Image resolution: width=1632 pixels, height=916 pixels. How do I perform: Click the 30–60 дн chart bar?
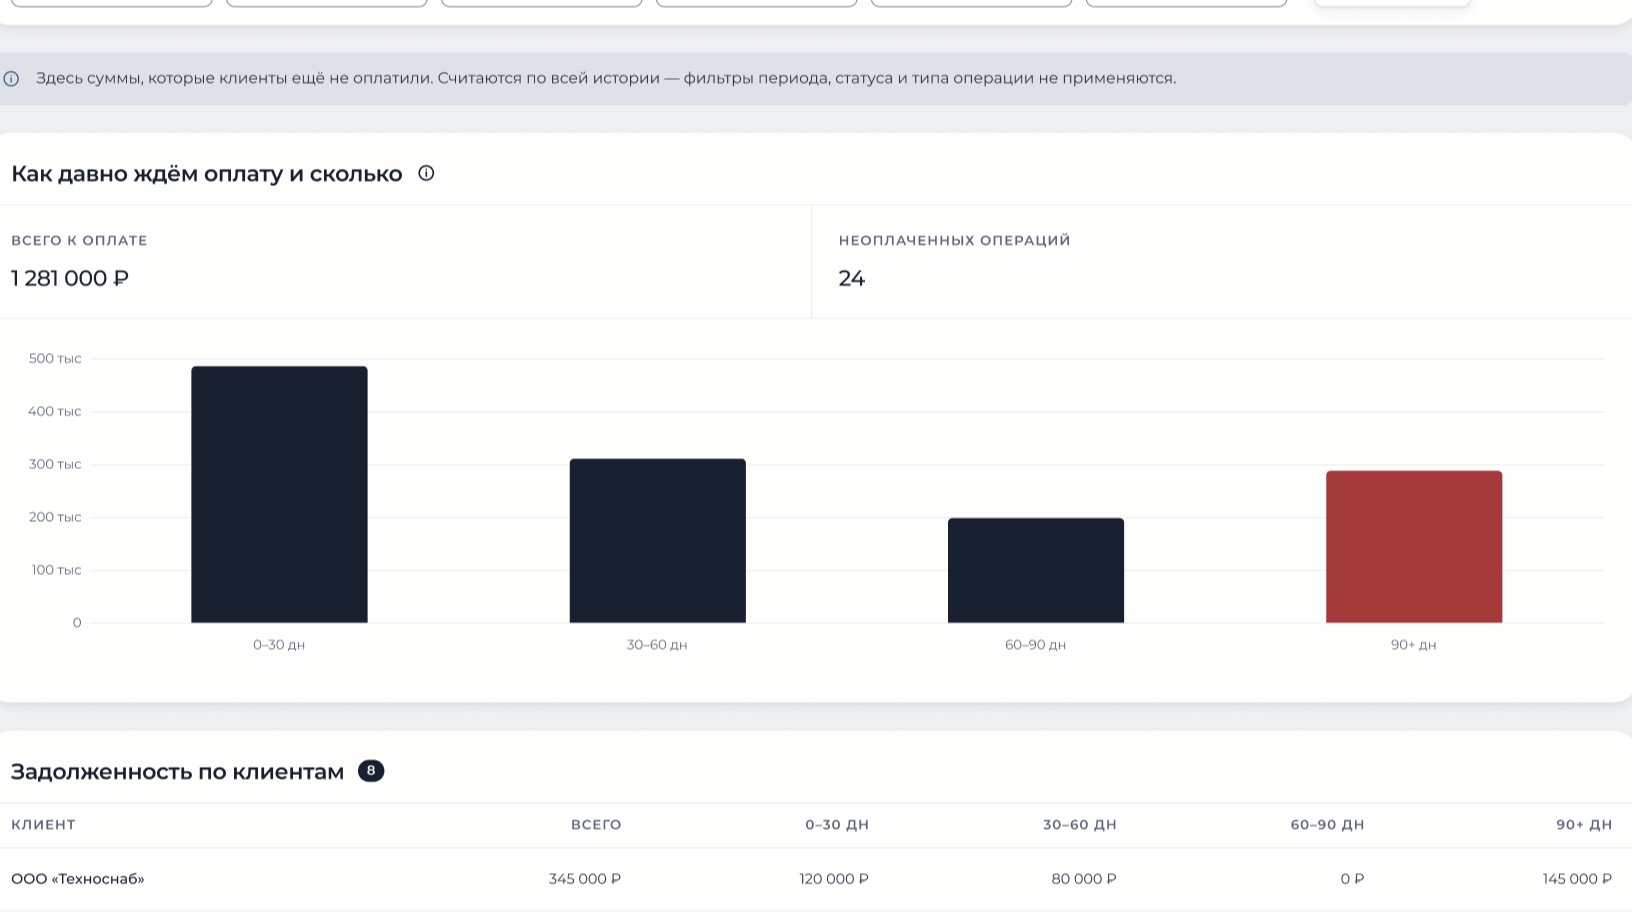point(657,541)
